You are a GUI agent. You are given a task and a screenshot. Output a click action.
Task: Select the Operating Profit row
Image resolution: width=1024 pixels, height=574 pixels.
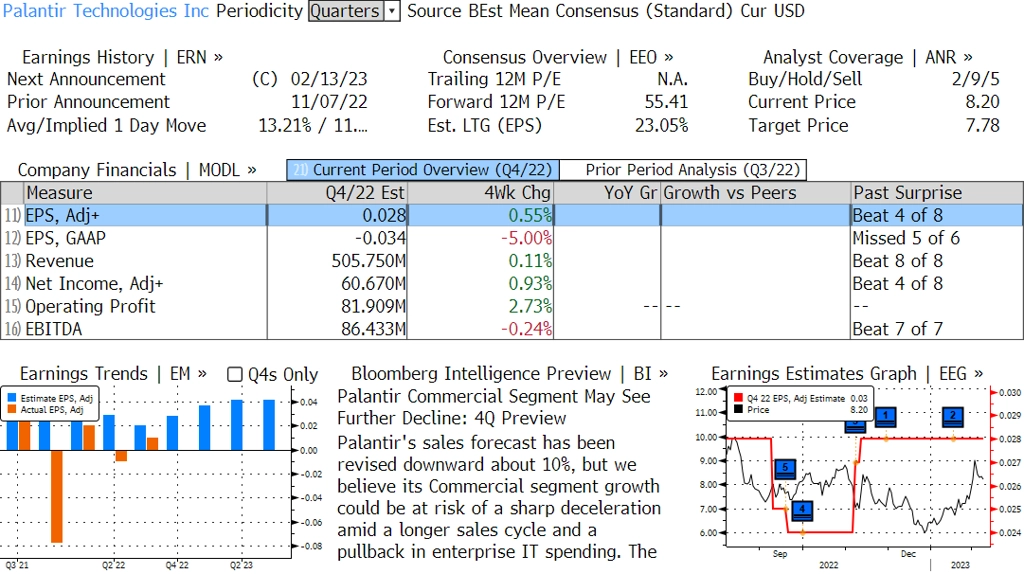[512, 307]
